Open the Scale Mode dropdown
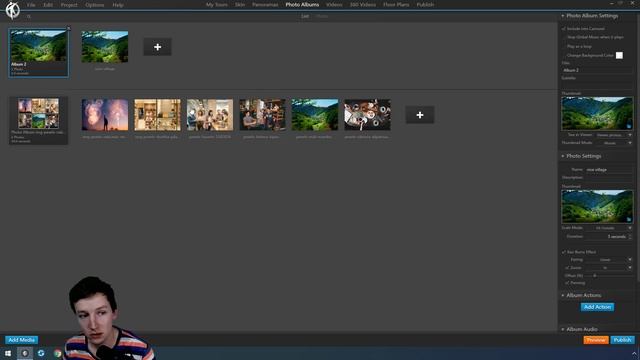Image resolution: width=640 pixels, height=360 pixels. pyautogui.click(x=609, y=228)
